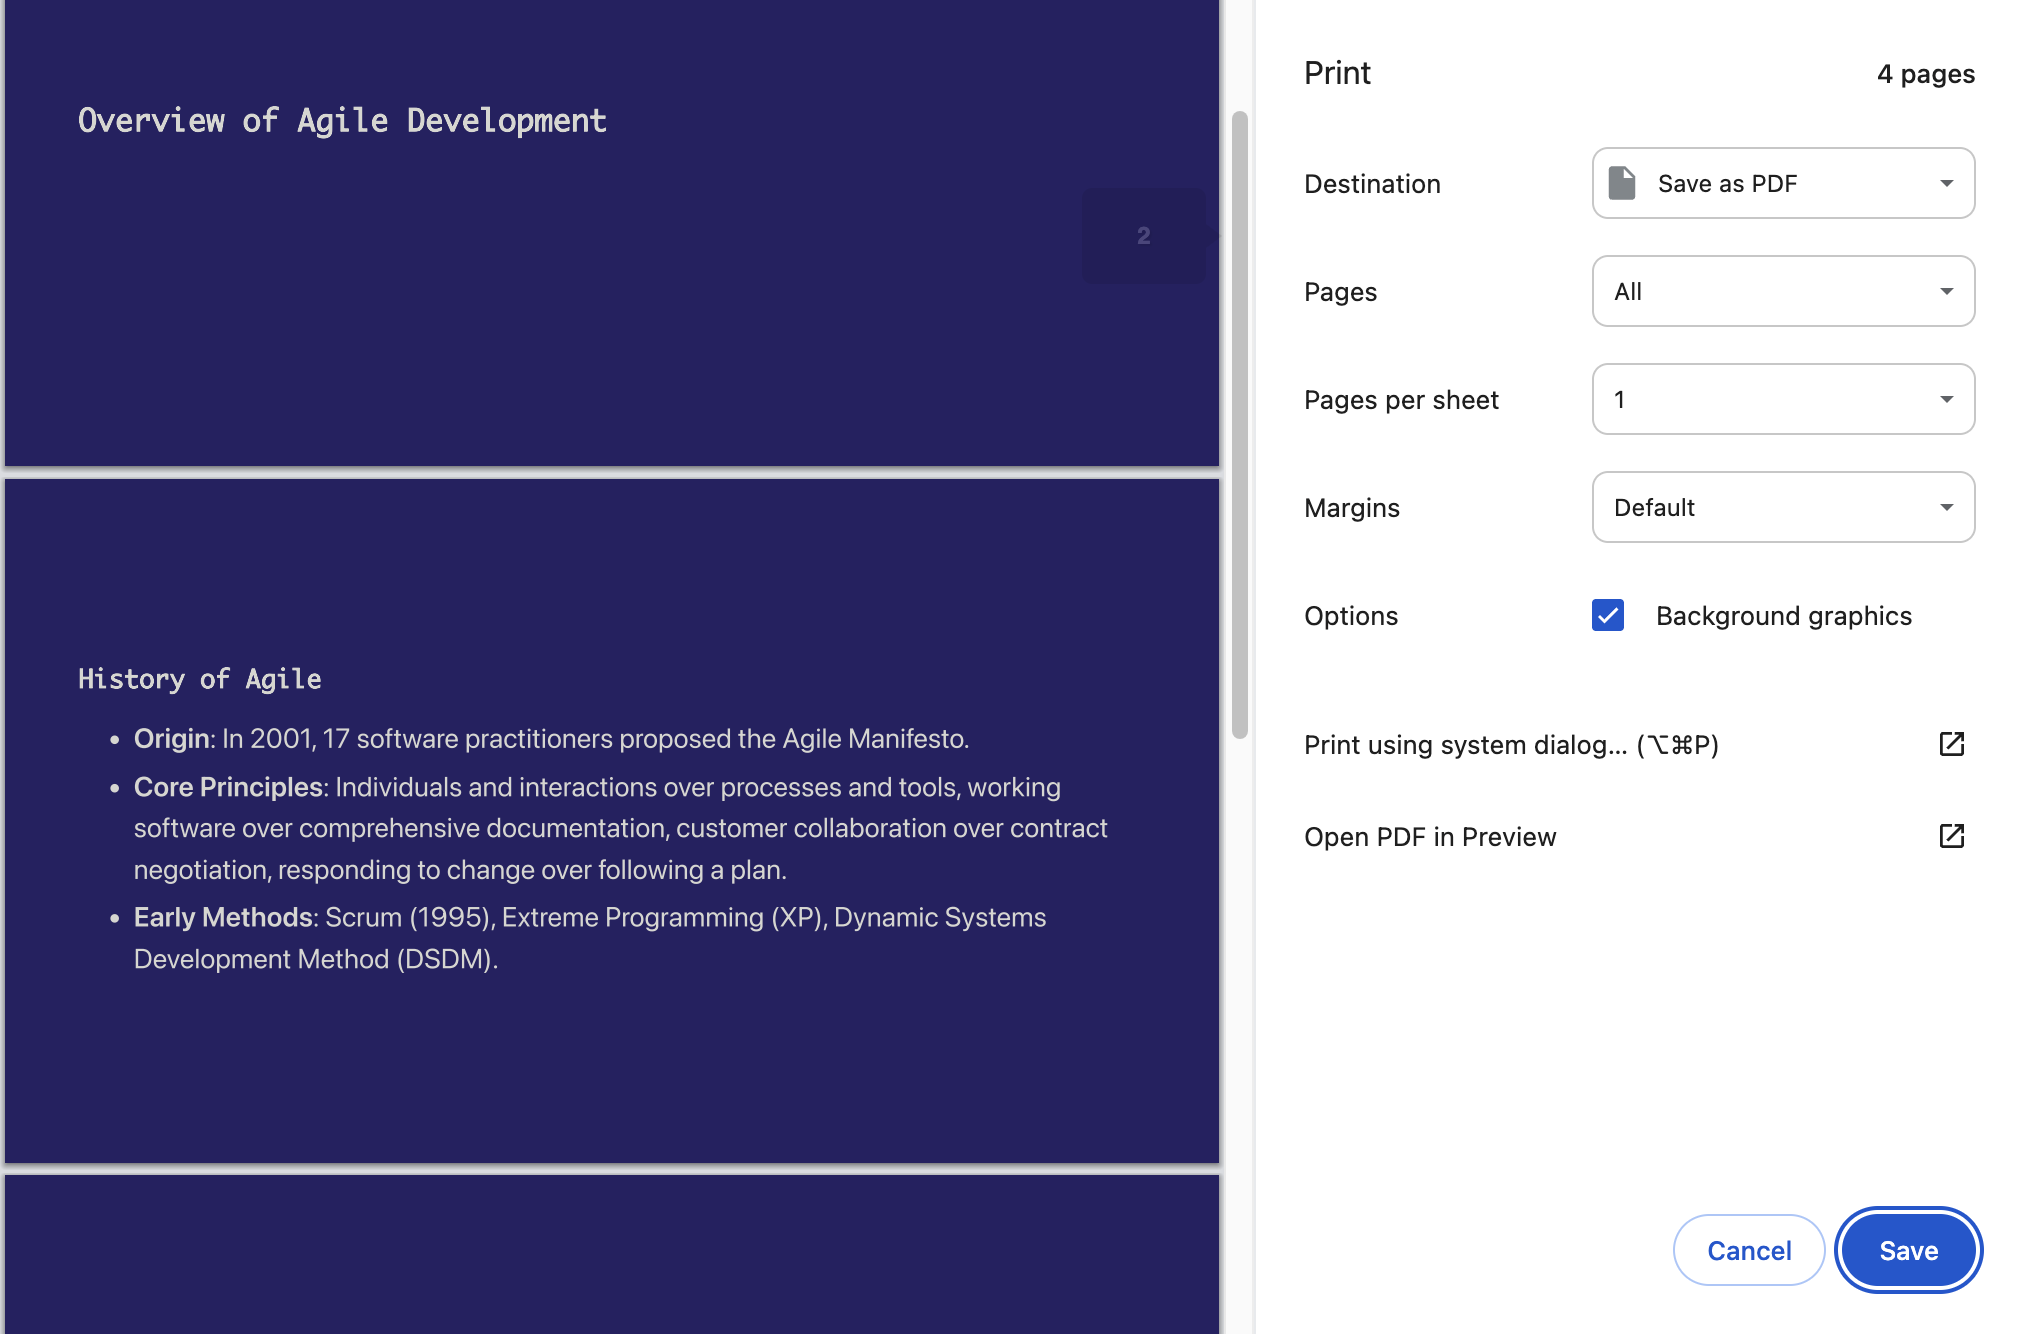
Task: Open the Margins dropdown set to Default
Action: [1783, 507]
